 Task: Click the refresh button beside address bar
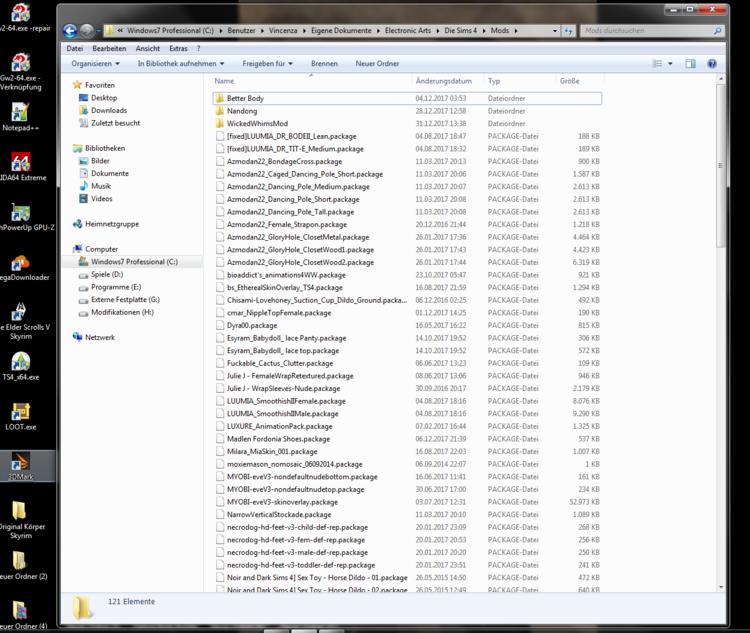568,31
